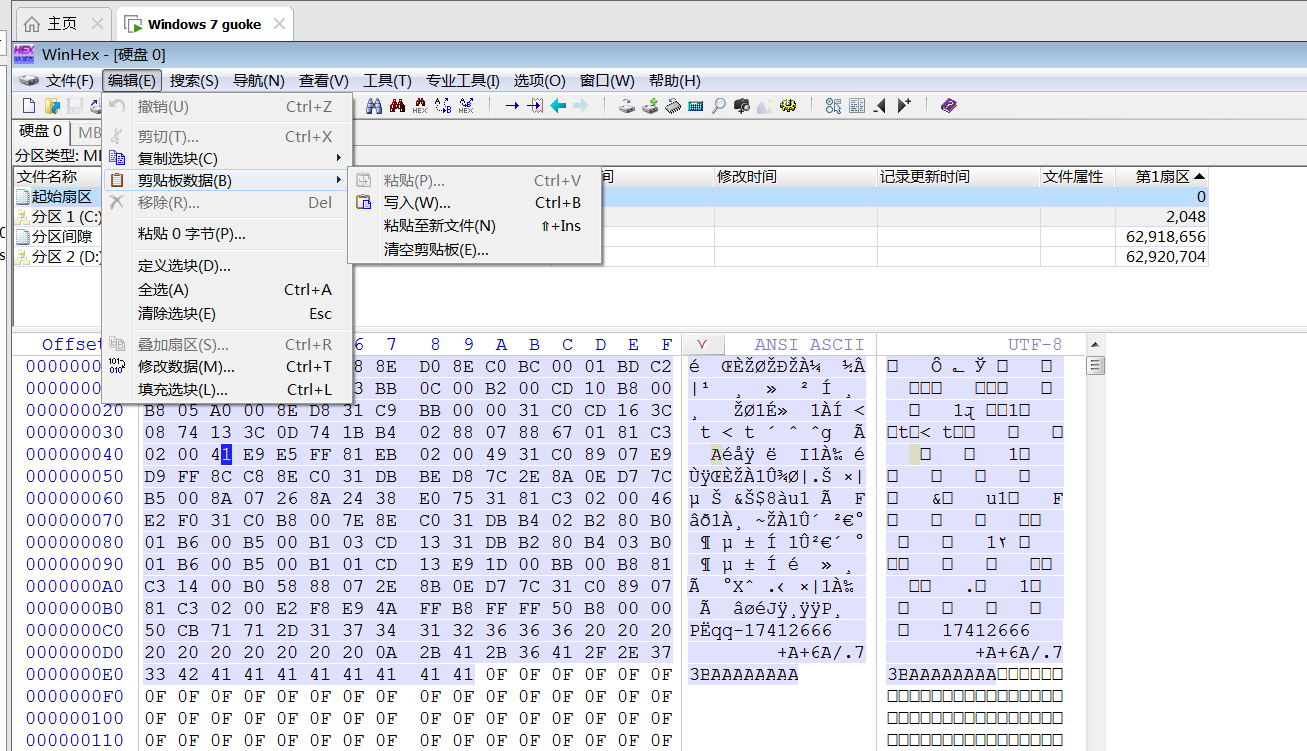Image resolution: width=1307 pixels, height=751 pixels.
Task: Select 清除选块(E) menu entry
Action: tap(227, 313)
